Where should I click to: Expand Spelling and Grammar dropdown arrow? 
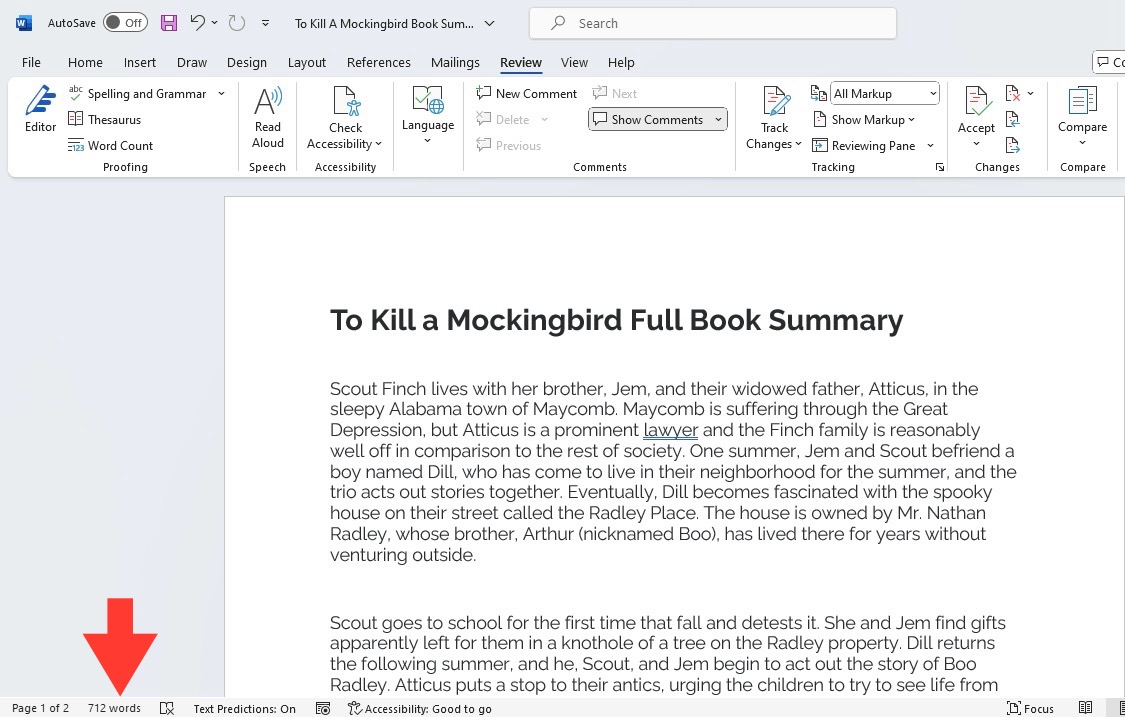coord(221,93)
